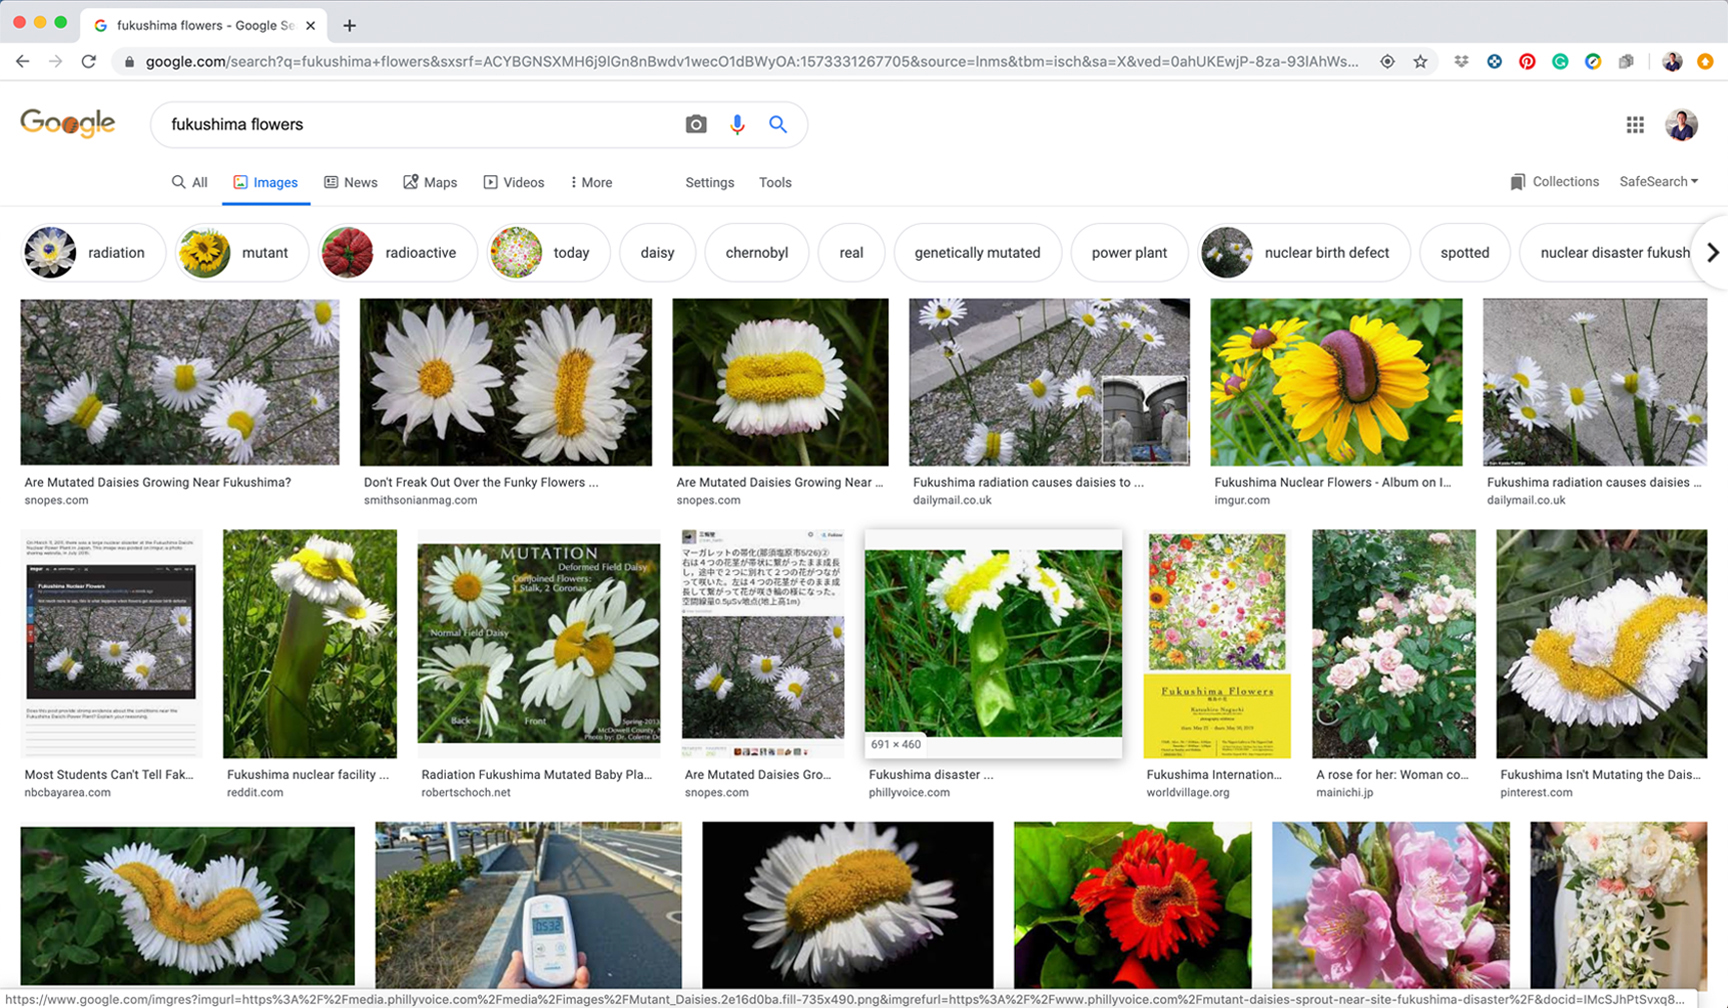Reload the current page

(x=89, y=61)
